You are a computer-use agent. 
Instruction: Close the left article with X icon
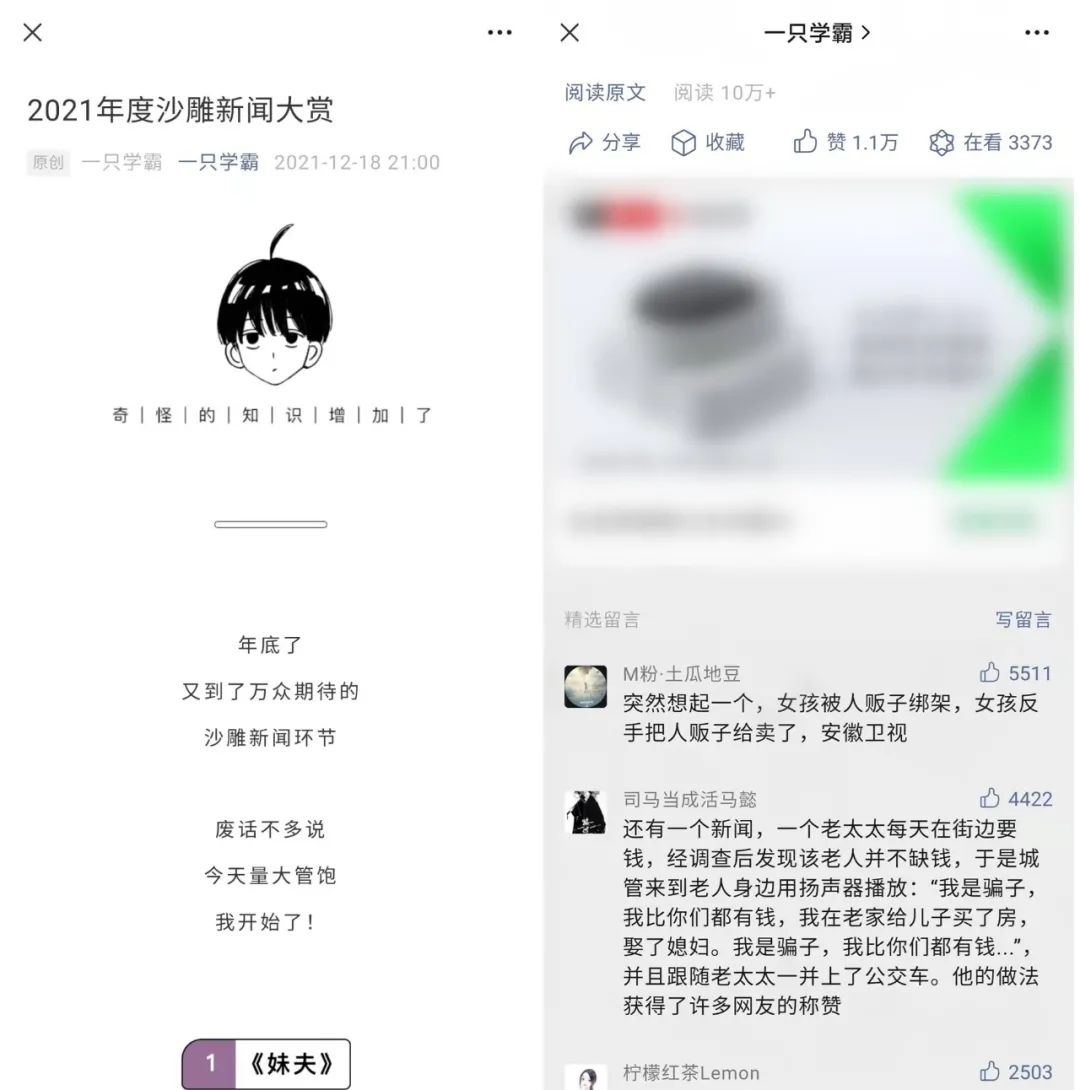coord(33,33)
